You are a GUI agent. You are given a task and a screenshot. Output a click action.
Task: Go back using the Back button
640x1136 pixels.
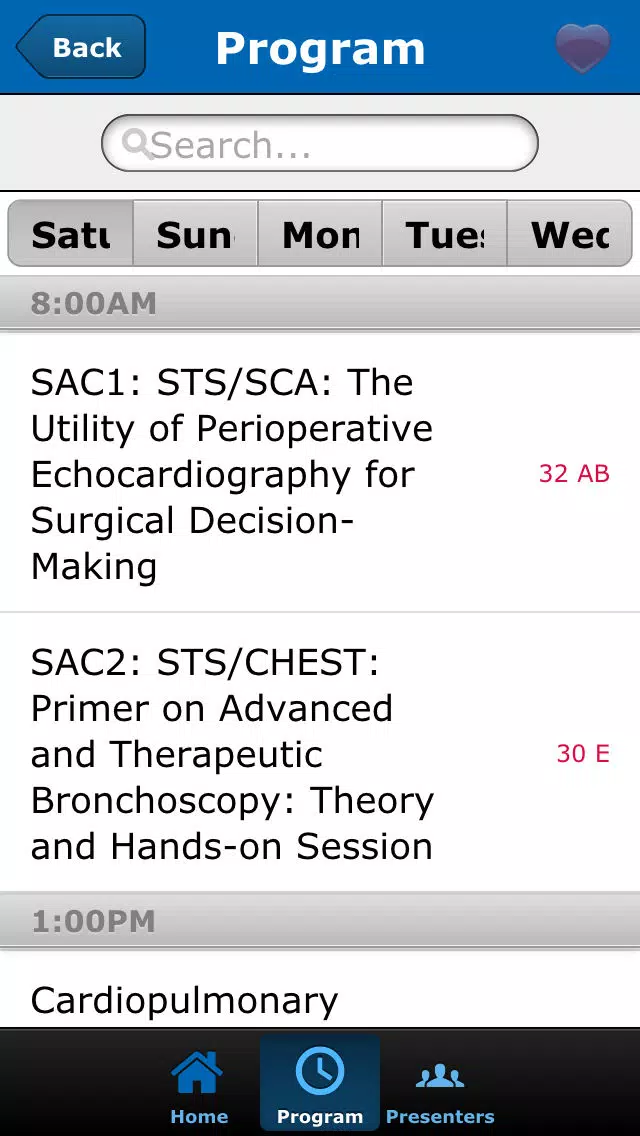80,47
